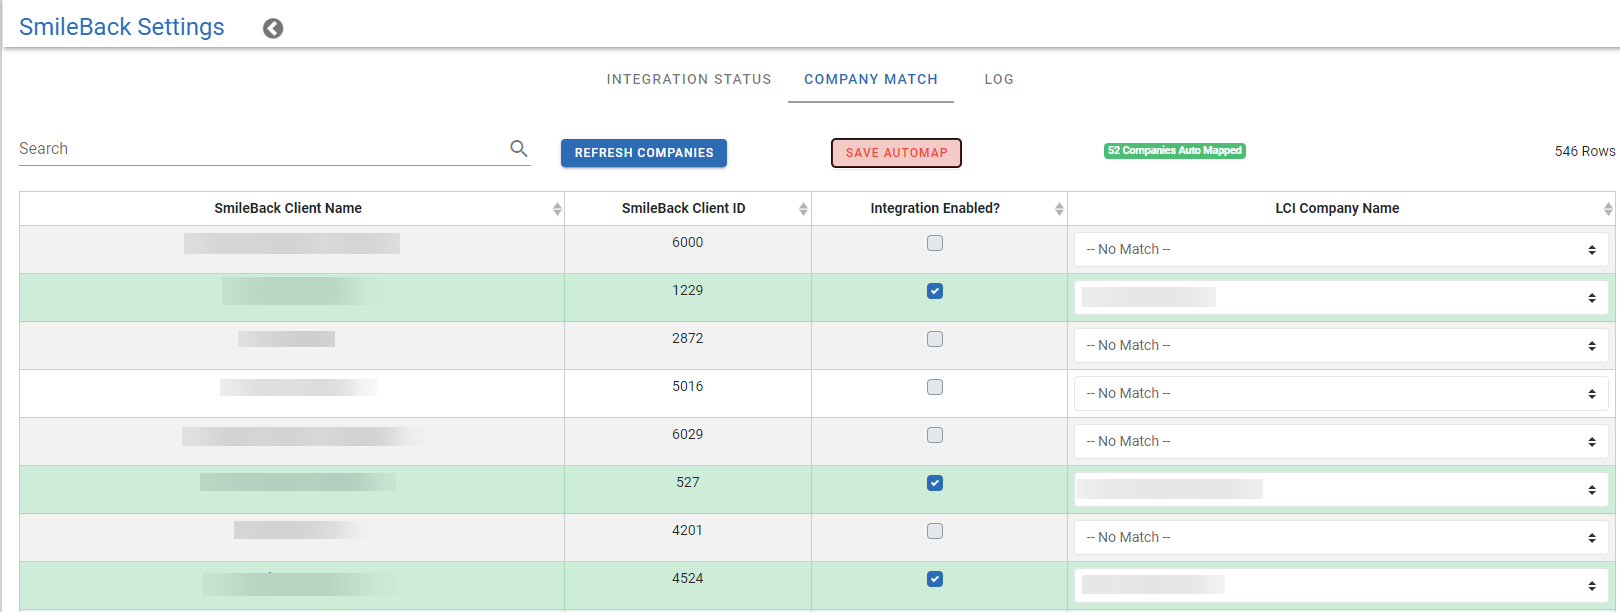Enable integration checkbox for client 4201
The image size is (1620, 612).
coord(935,531)
